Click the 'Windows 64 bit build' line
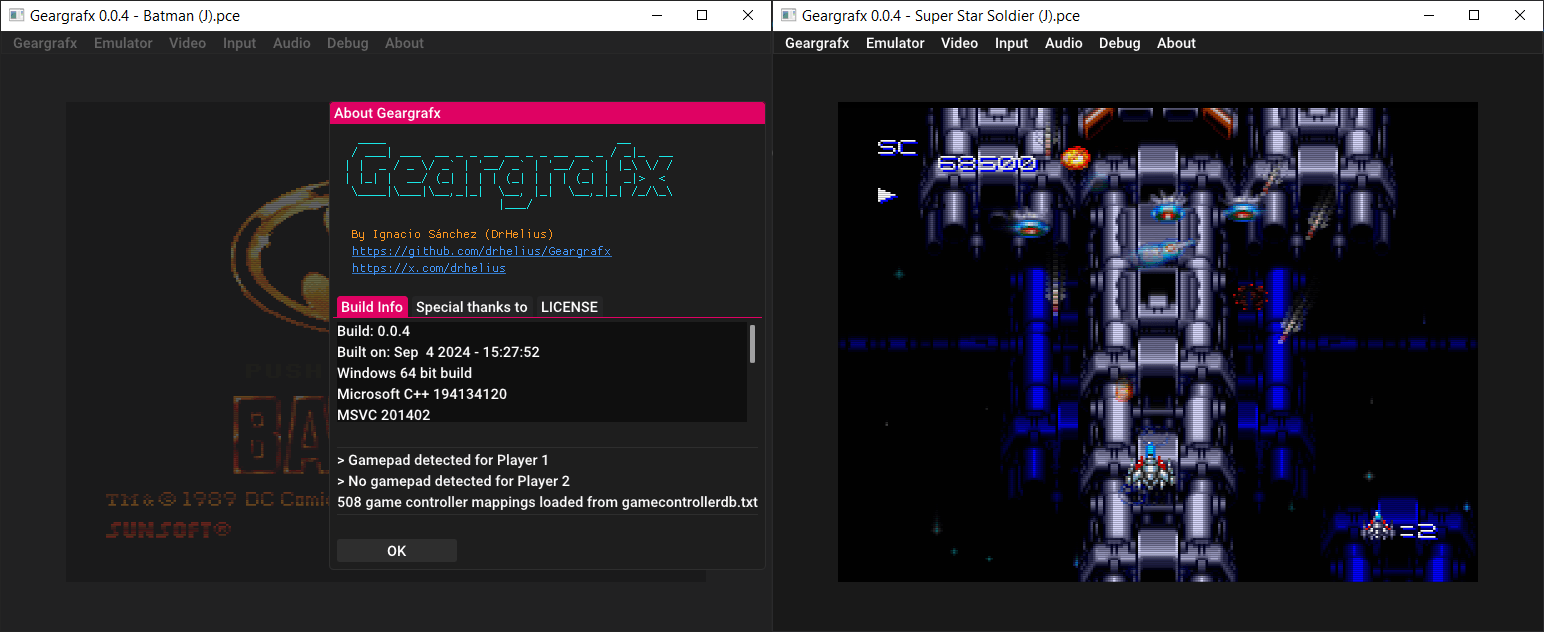The height and width of the screenshot is (632, 1544). pyautogui.click(x=405, y=373)
